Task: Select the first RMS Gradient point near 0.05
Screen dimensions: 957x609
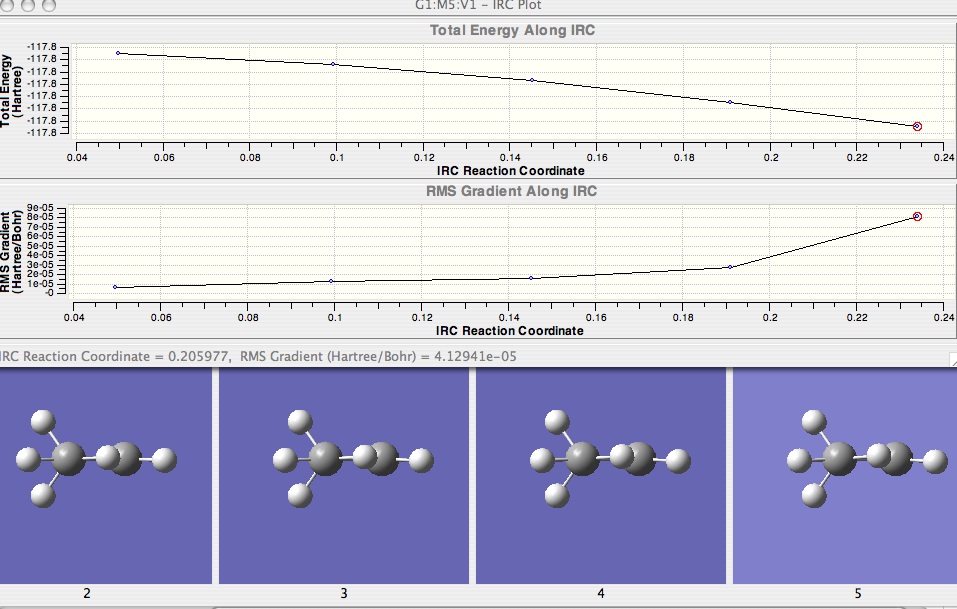Action: click(x=115, y=287)
